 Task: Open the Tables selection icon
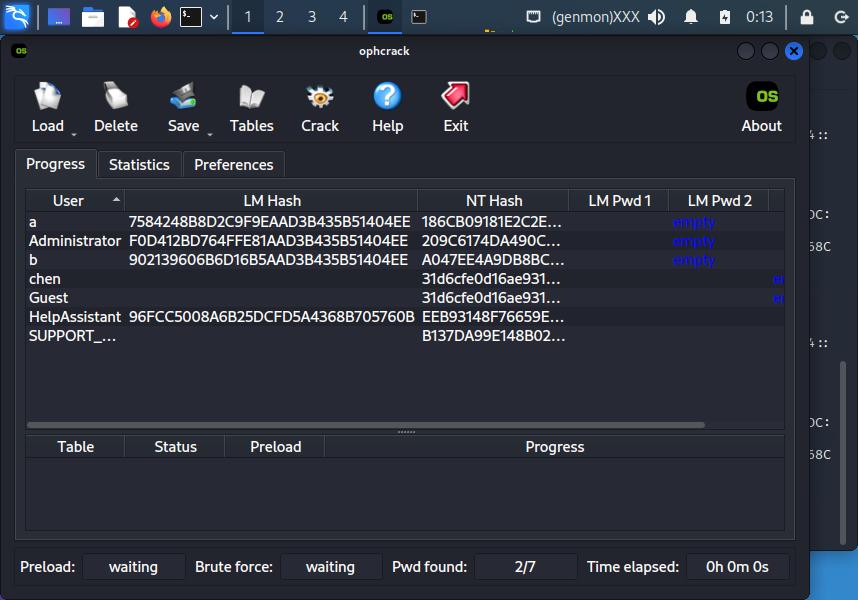point(251,95)
